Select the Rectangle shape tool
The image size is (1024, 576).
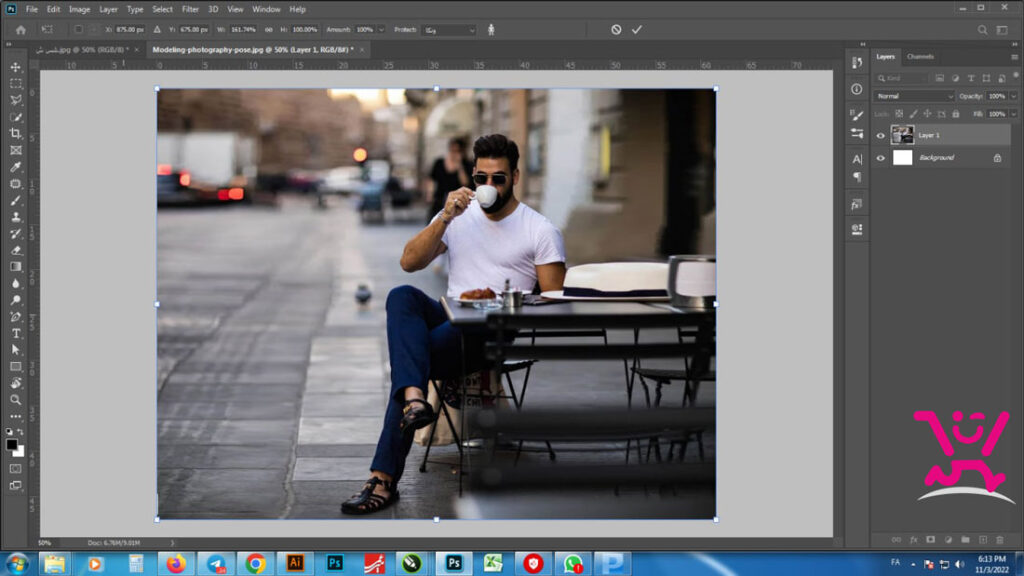coord(16,366)
